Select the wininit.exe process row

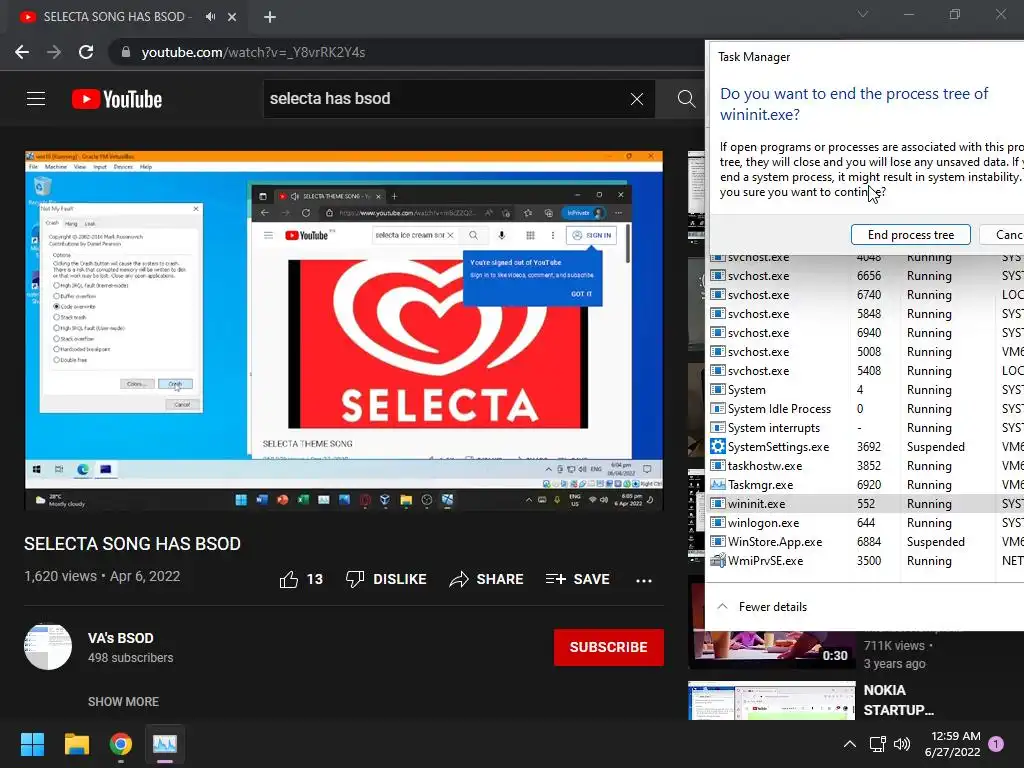(x=865, y=504)
